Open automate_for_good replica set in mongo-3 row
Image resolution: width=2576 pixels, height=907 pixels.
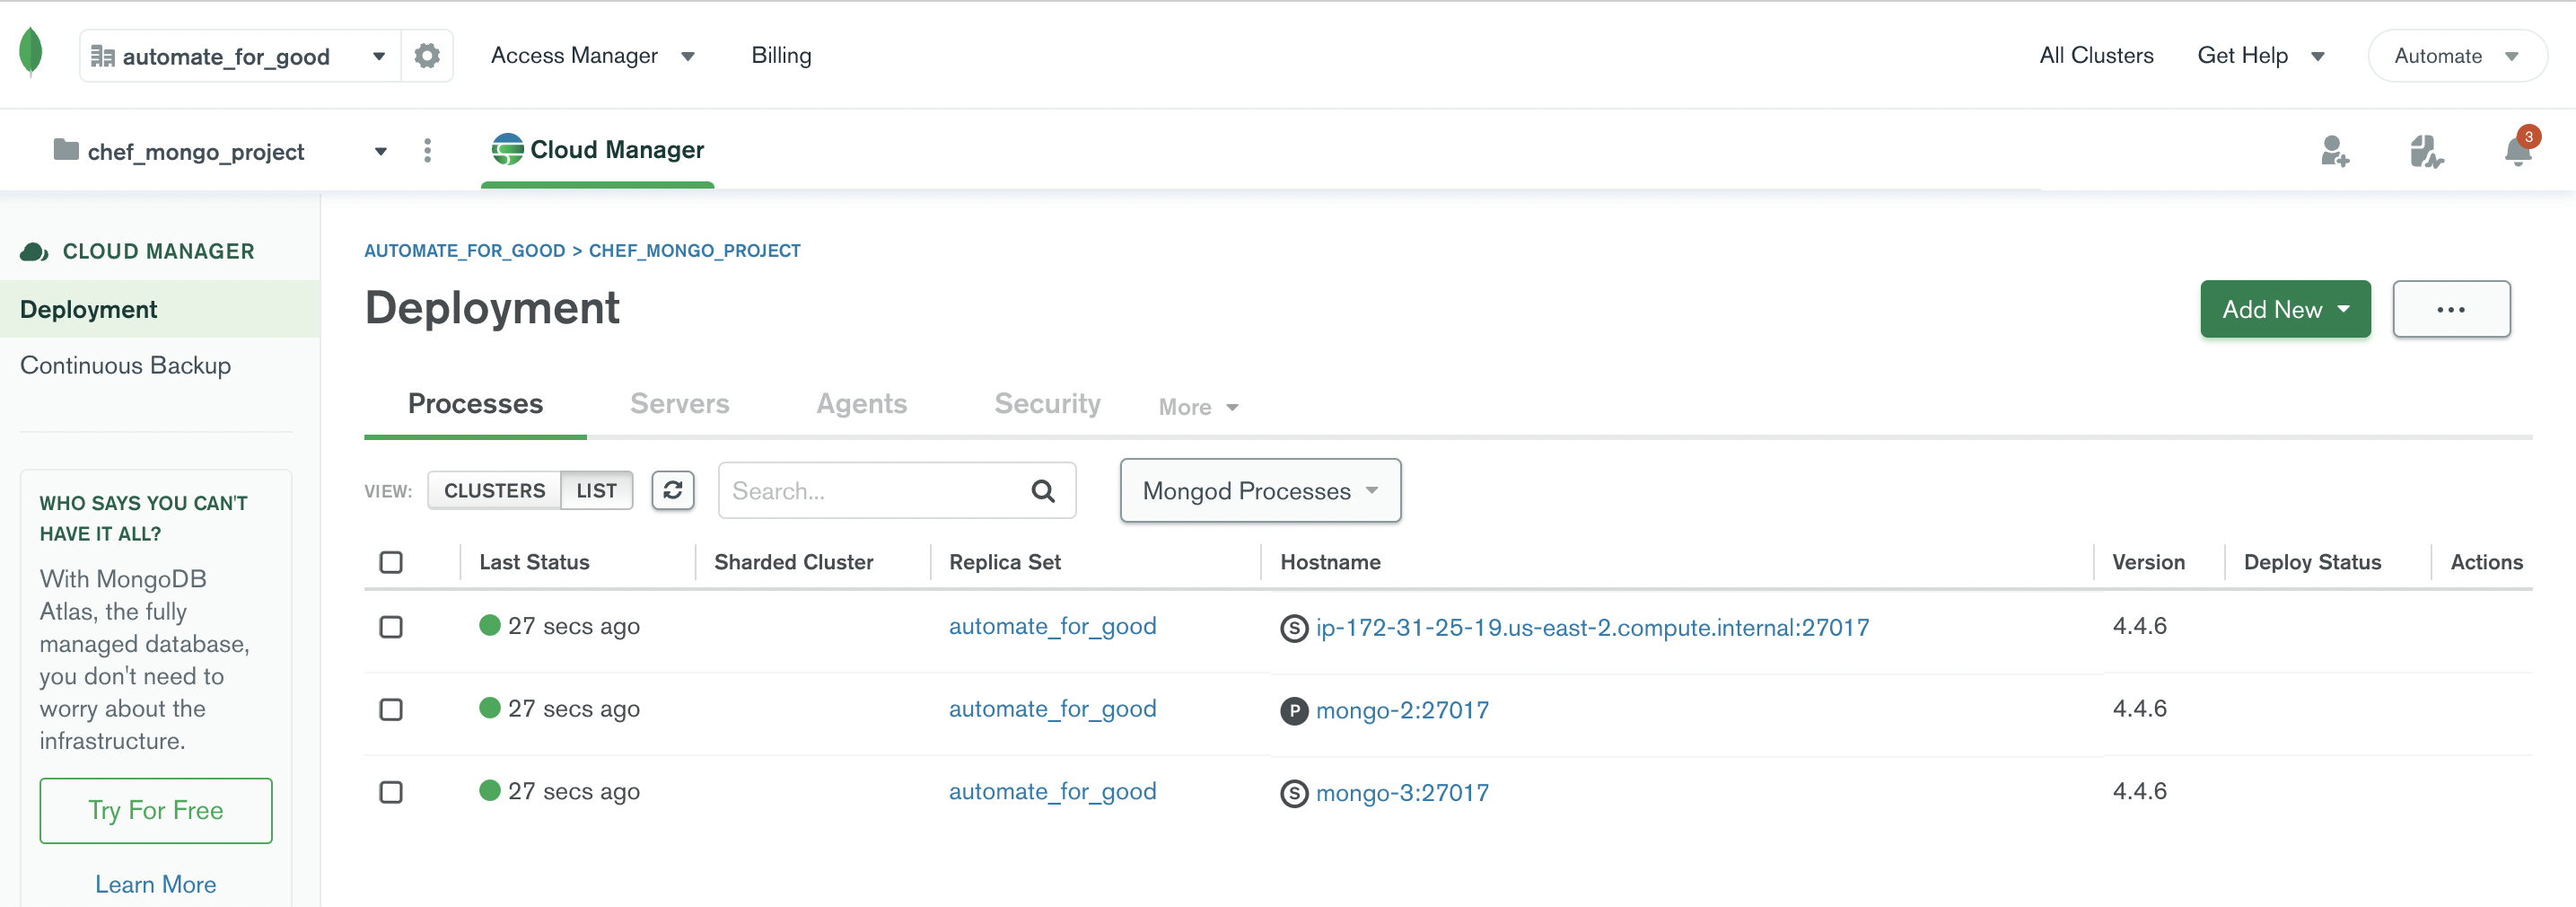[1052, 792]
